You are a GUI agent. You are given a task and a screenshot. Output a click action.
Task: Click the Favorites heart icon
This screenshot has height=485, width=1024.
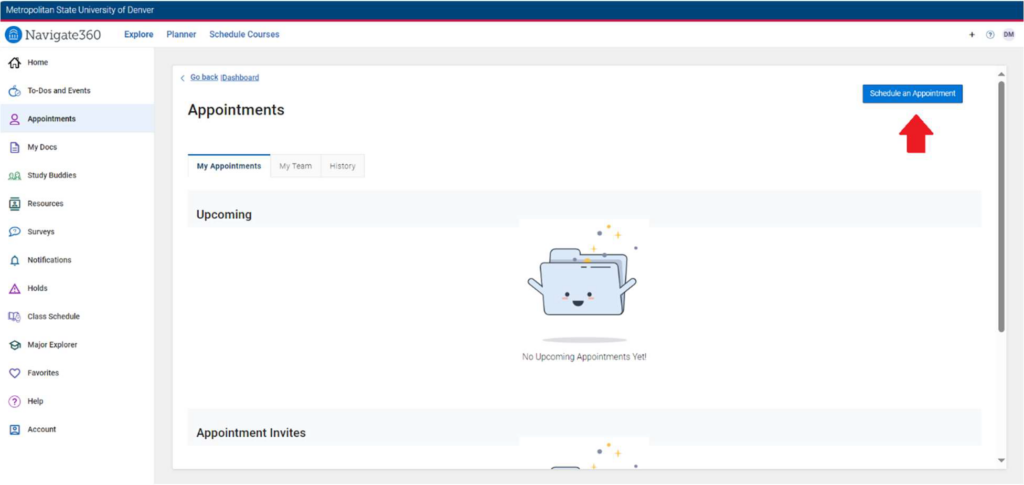tap(14, 373)
